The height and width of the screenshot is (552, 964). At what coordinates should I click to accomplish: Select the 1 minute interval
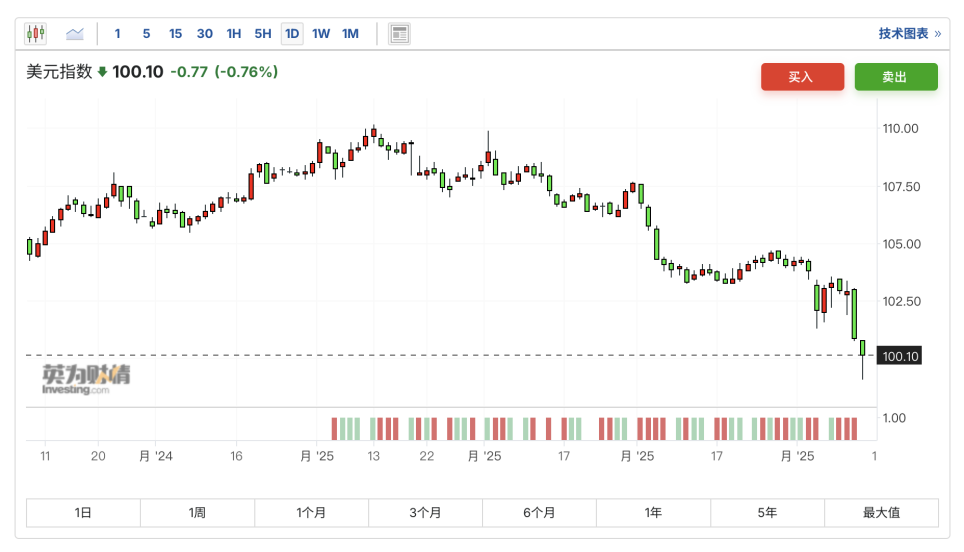[x=117, y=34]
